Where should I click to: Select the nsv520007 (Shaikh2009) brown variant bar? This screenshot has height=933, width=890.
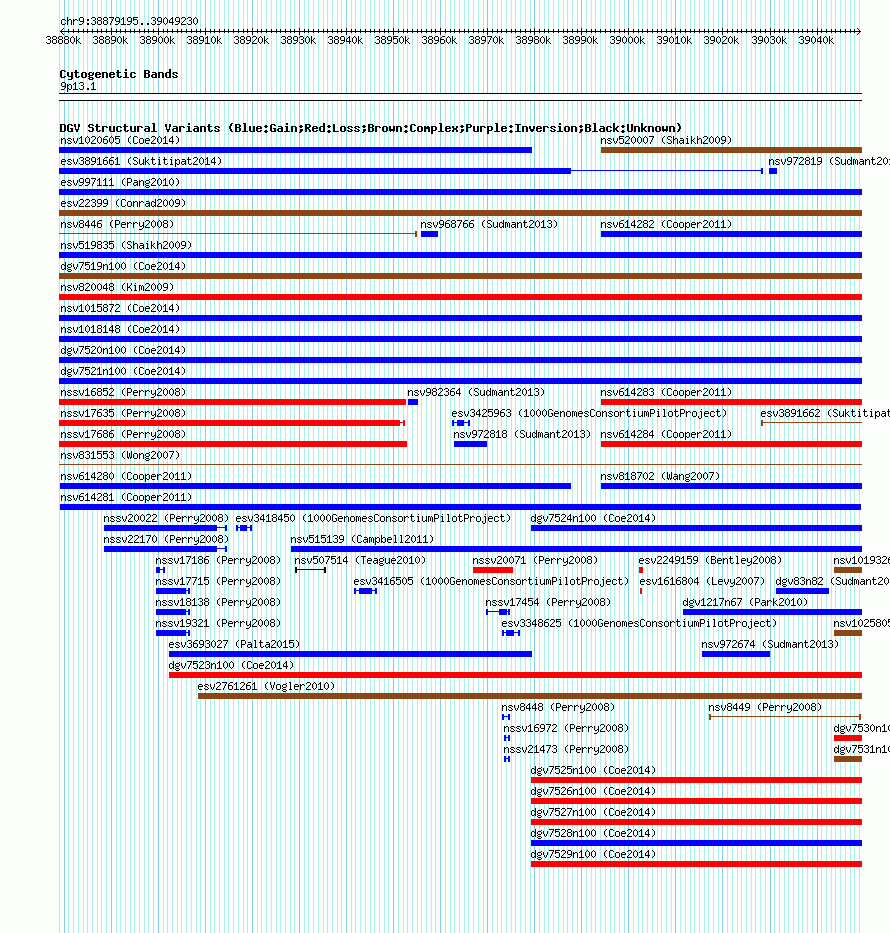pos(731,150)
